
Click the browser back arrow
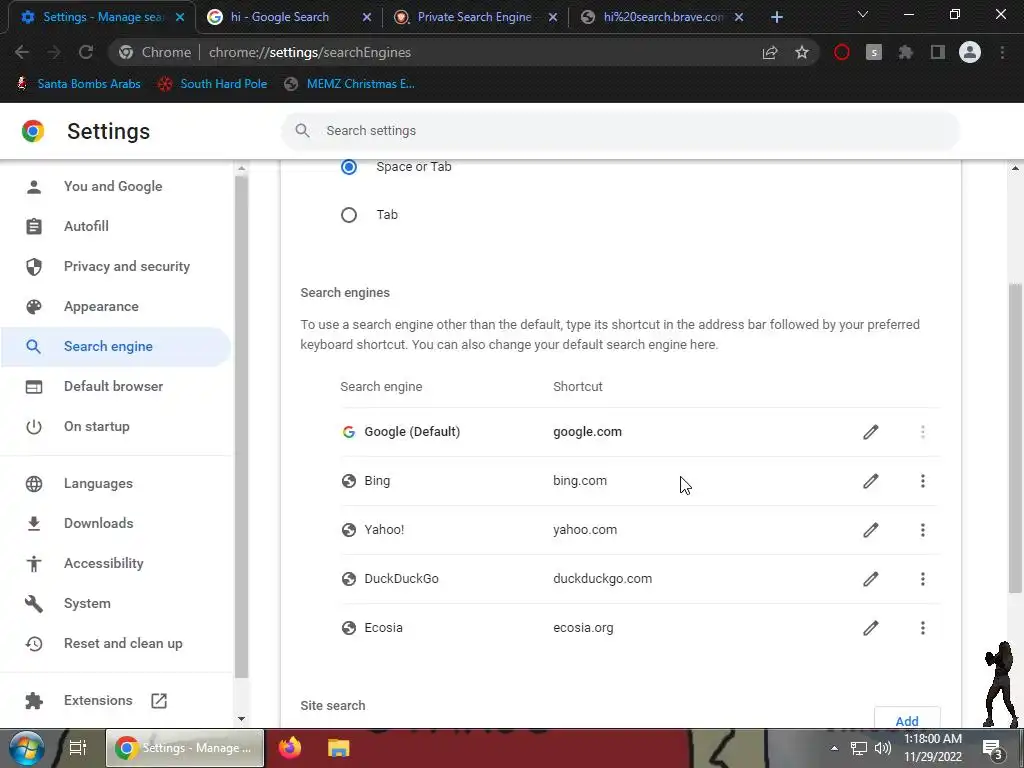pos(22,52)
